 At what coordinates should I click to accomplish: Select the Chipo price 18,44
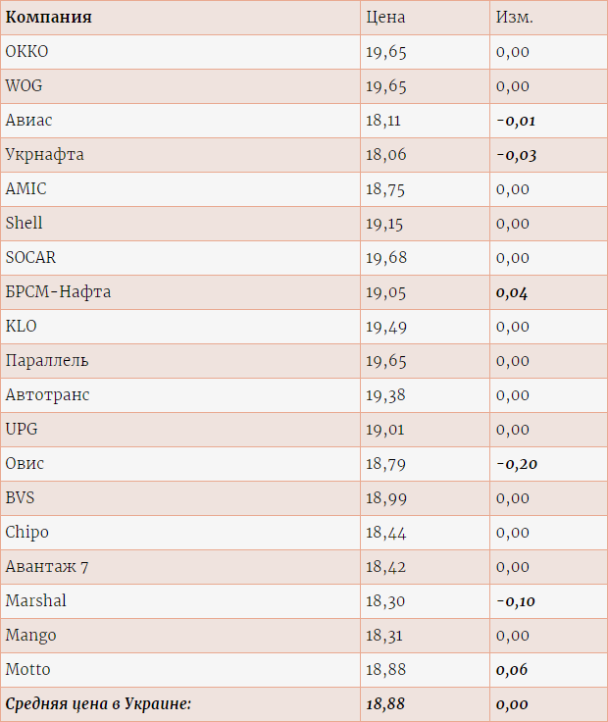click(386, 533)
